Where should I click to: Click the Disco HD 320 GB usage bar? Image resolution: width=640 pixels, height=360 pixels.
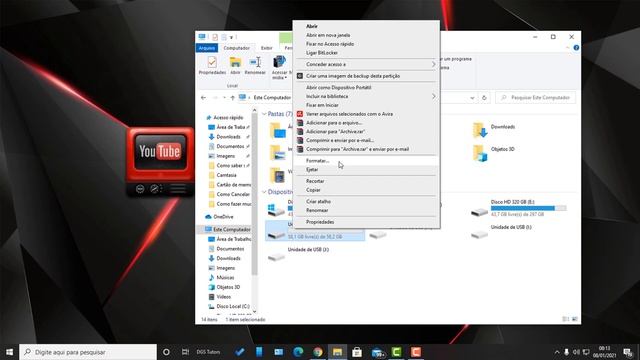[x=529, y=208]
